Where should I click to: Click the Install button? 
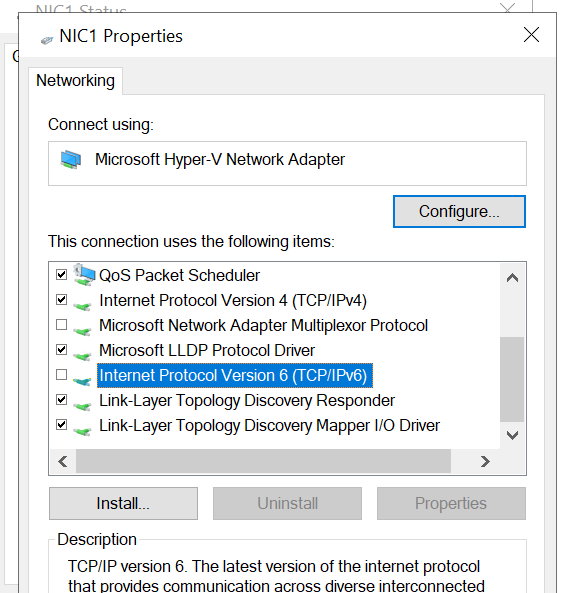coord(123,503)
